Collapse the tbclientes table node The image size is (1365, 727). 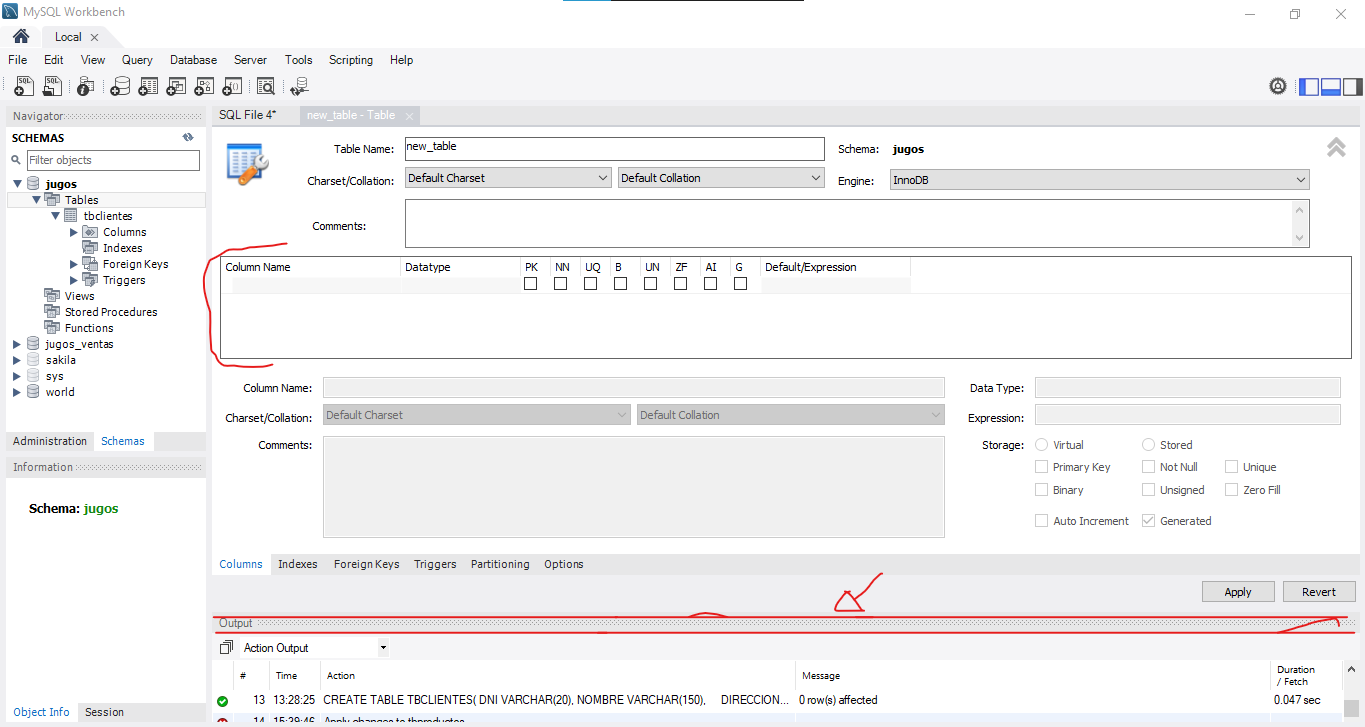[55, 216]
